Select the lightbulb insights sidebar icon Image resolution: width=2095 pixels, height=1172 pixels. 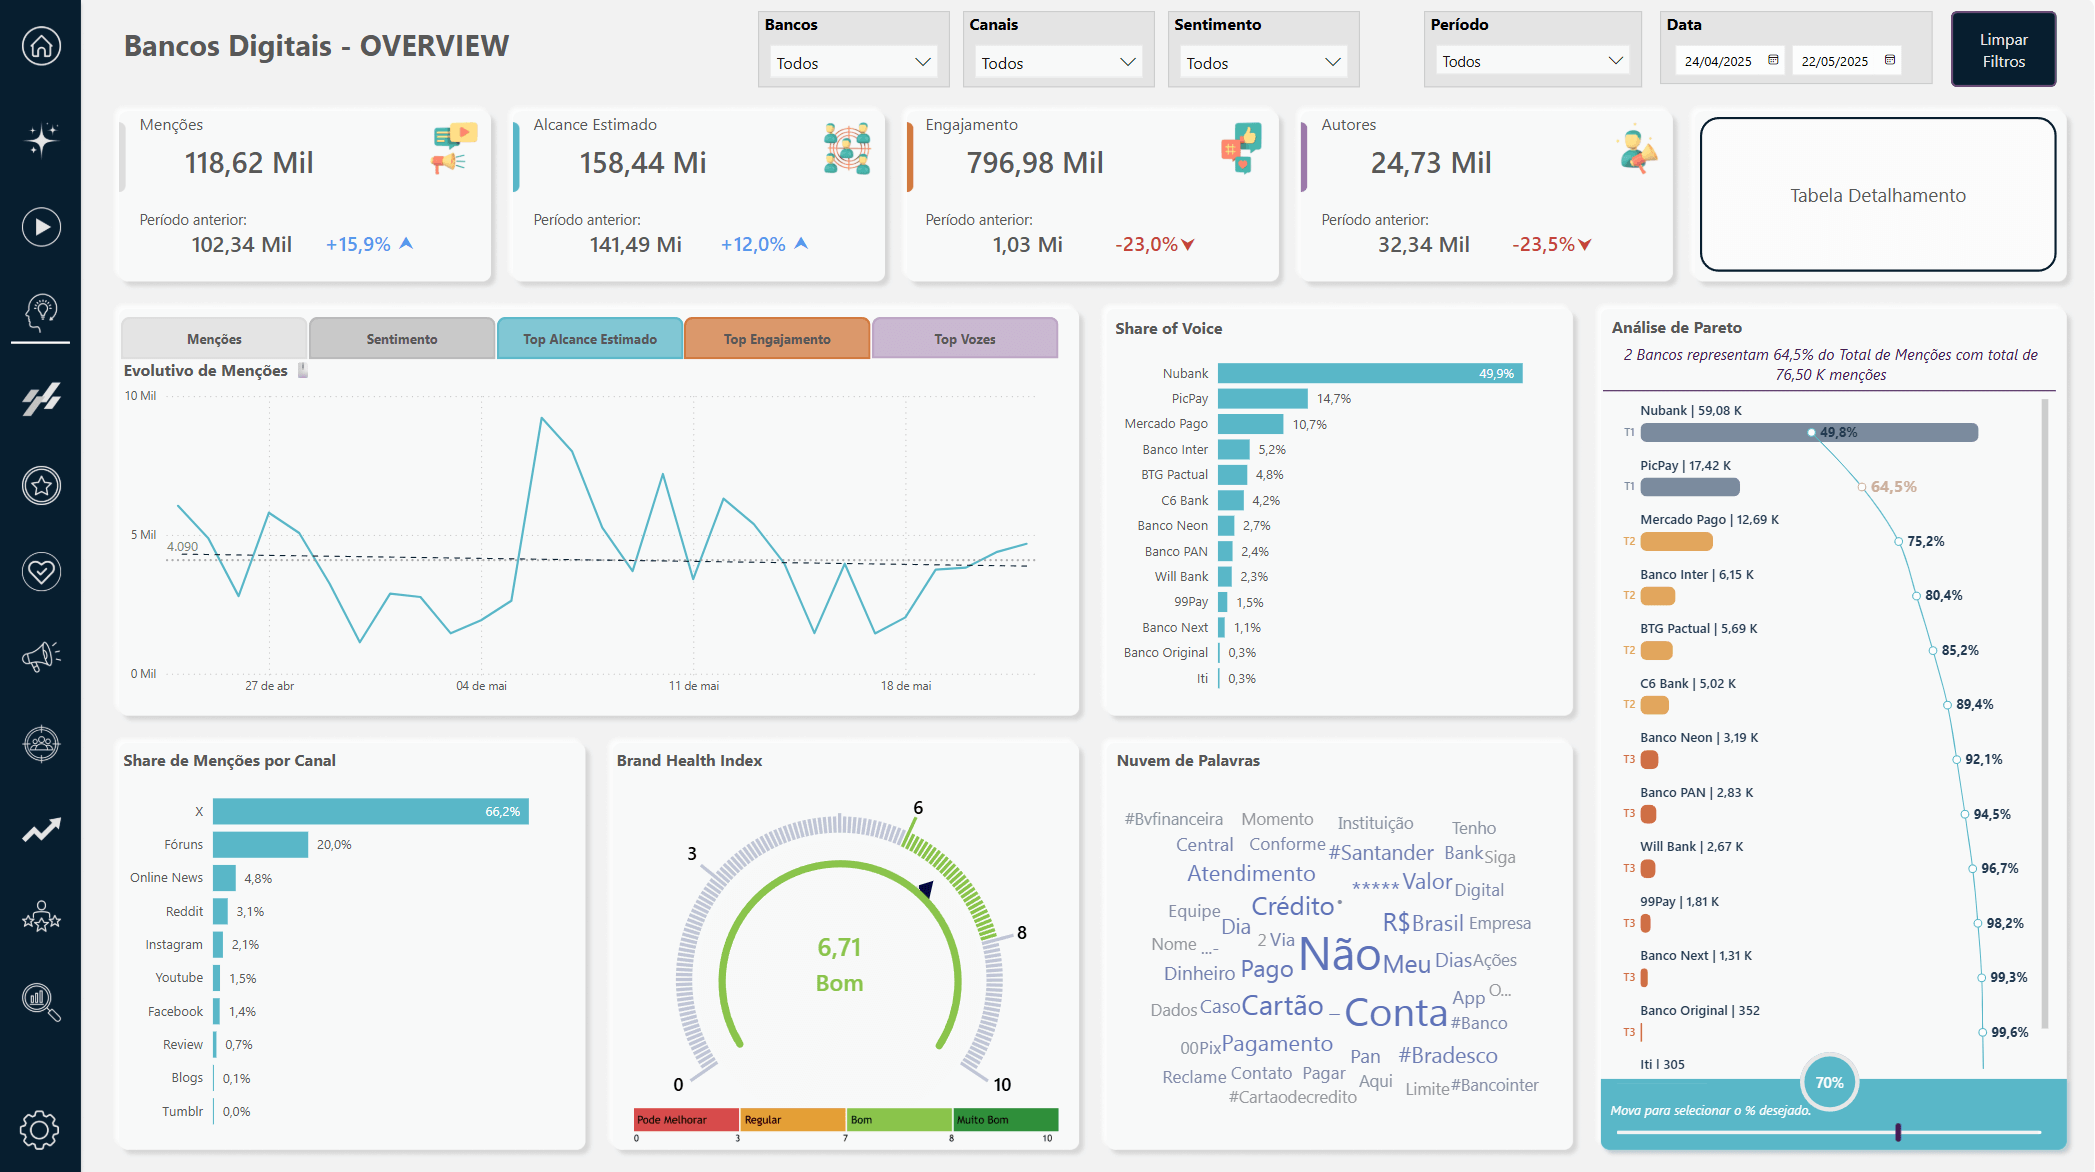point(41,312)
